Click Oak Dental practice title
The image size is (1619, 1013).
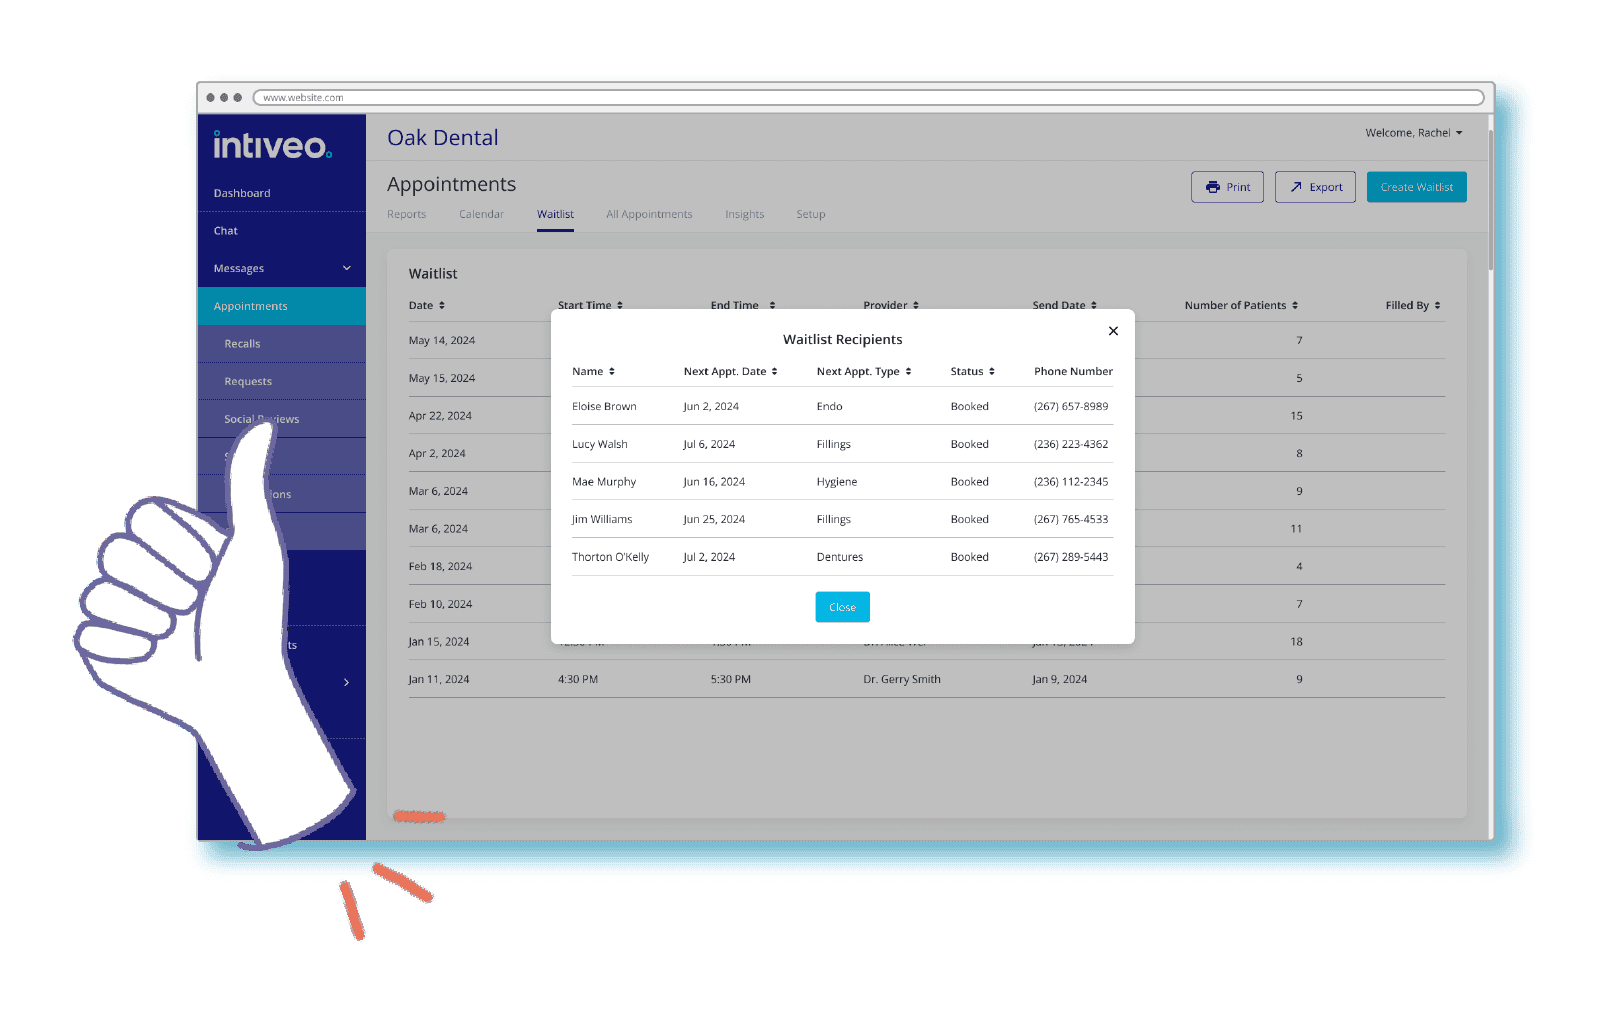(443, 138)
